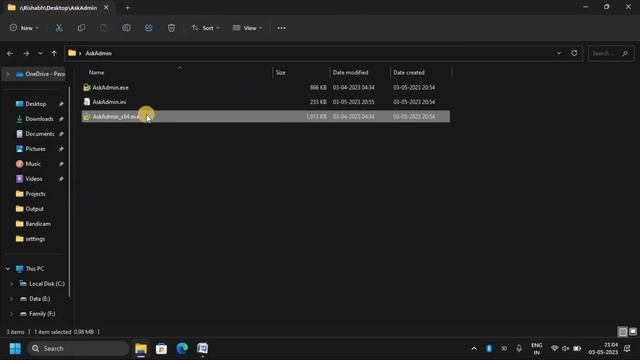Open the New dropdown menu
Viewport: 640px width, 360px height.
[24, 28]
